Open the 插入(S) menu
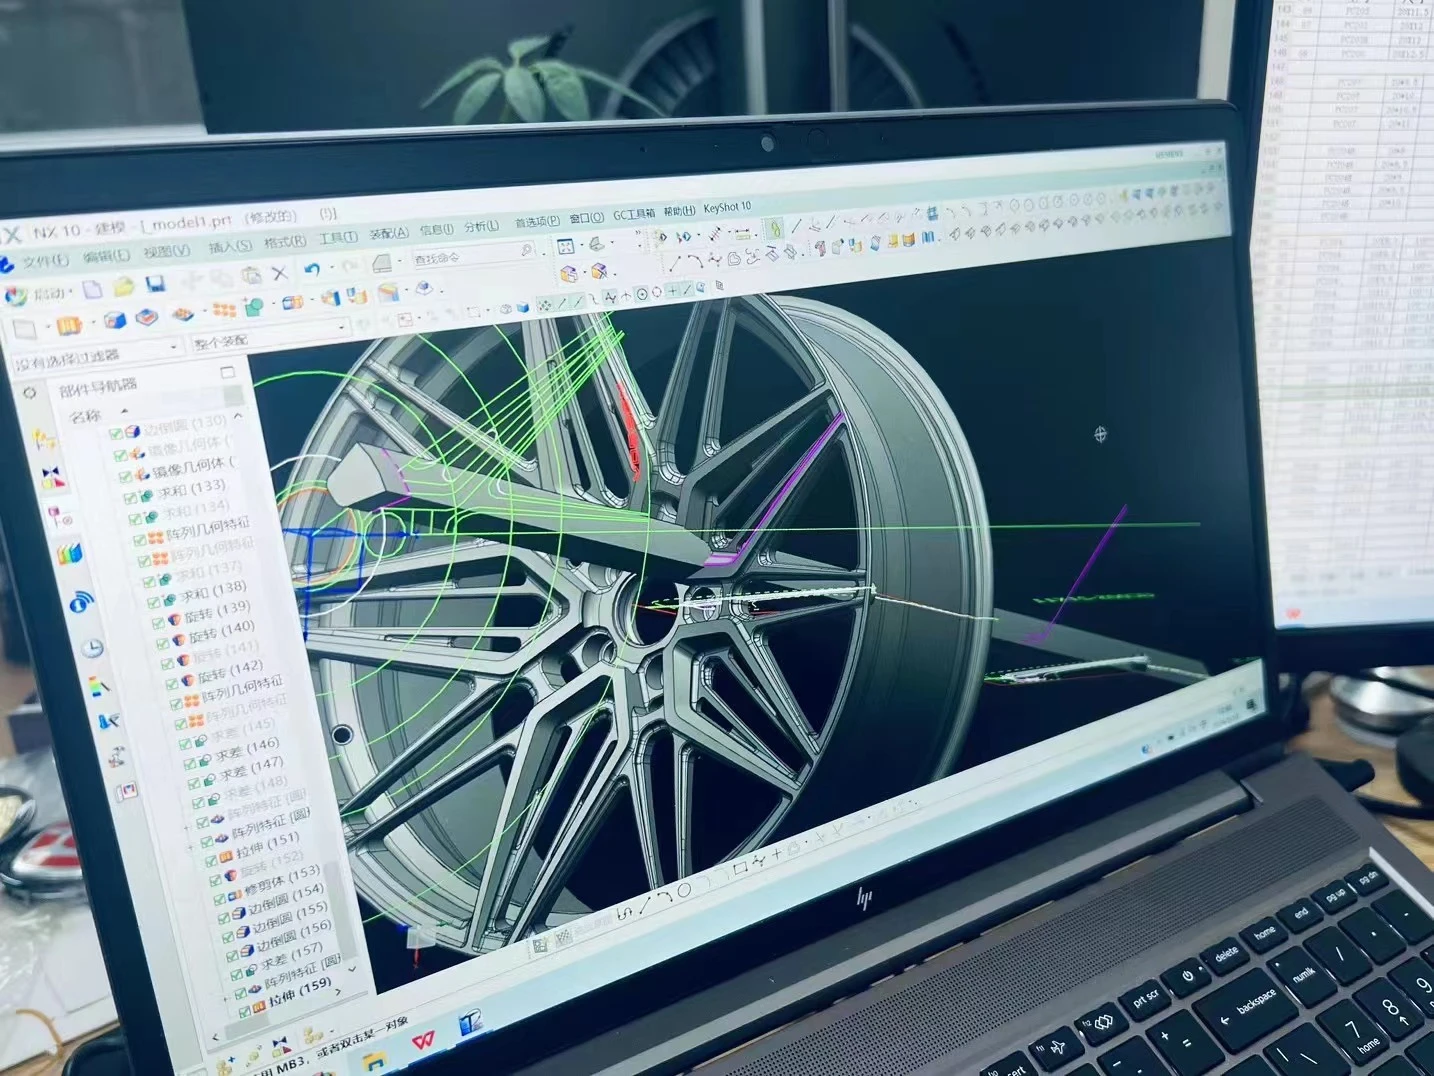The width and height of the screenshot is (1434, 1076). click(x=230, y=246)
